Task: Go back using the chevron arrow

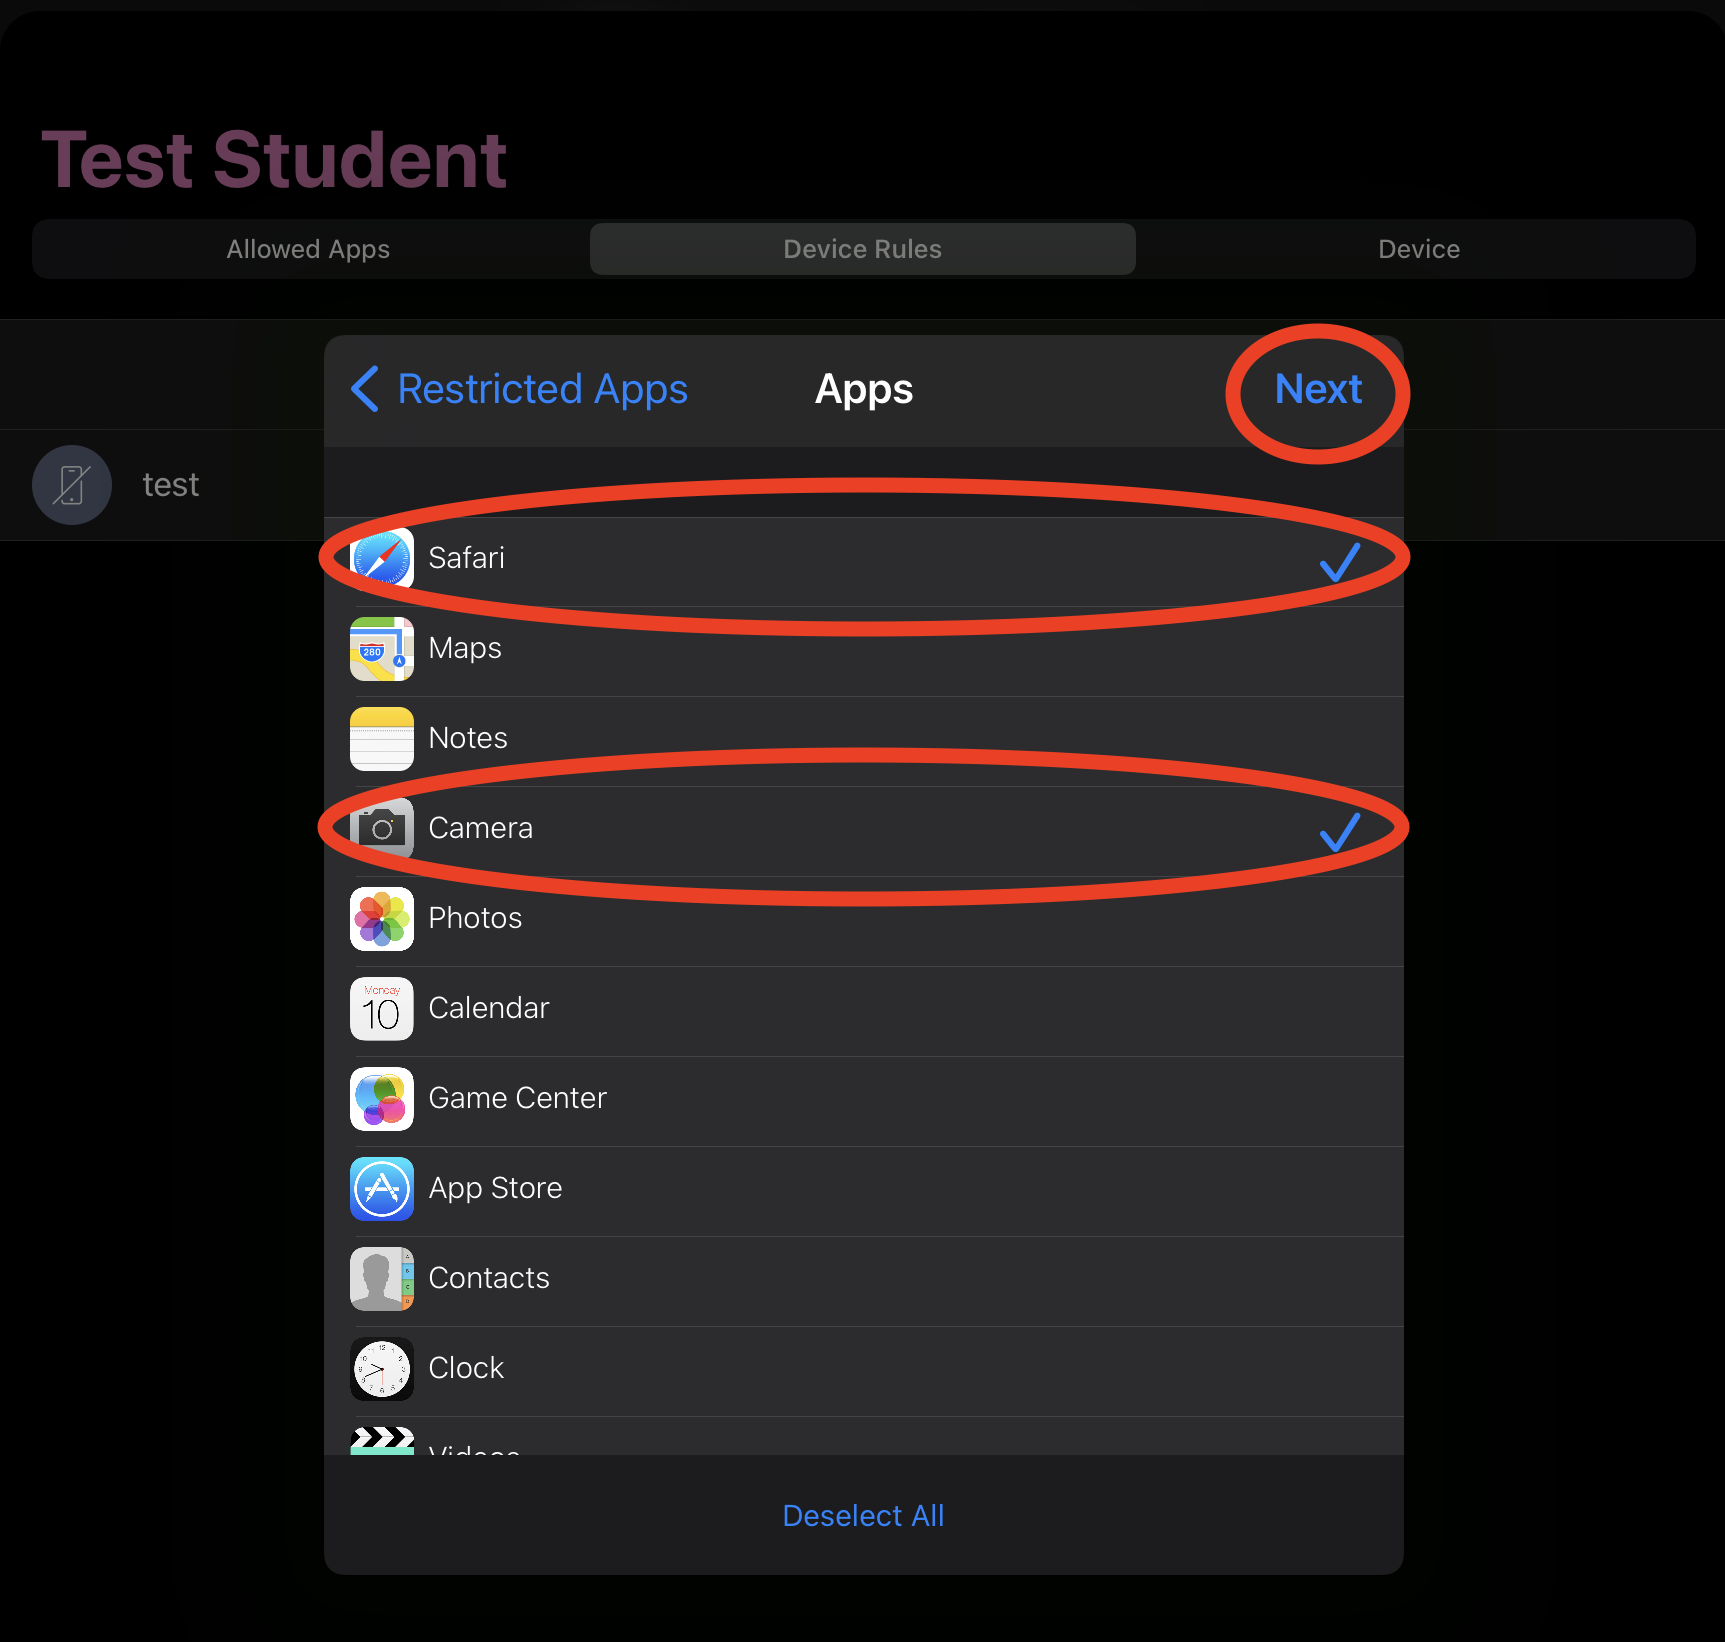Action: [365, 388]
